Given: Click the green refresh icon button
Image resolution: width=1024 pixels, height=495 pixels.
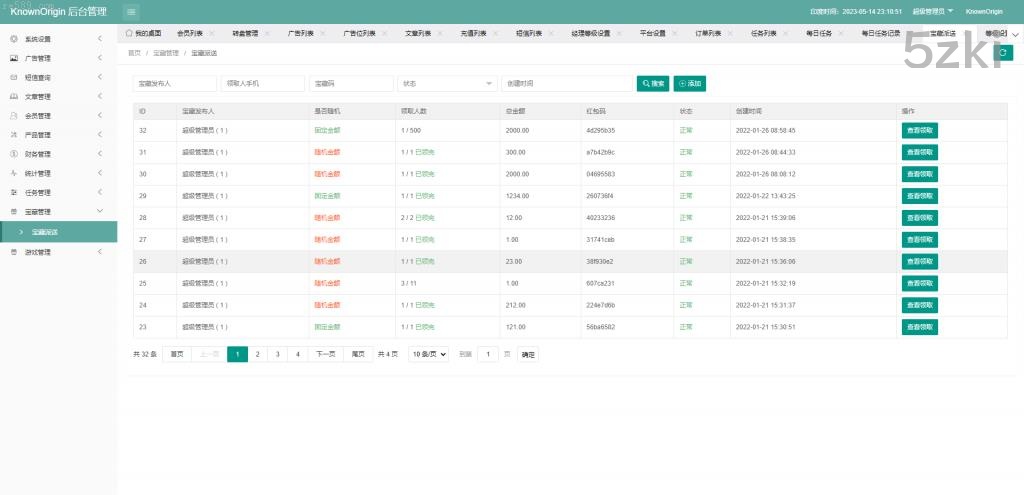Looking at the screenshot, I should (1005, 52).
